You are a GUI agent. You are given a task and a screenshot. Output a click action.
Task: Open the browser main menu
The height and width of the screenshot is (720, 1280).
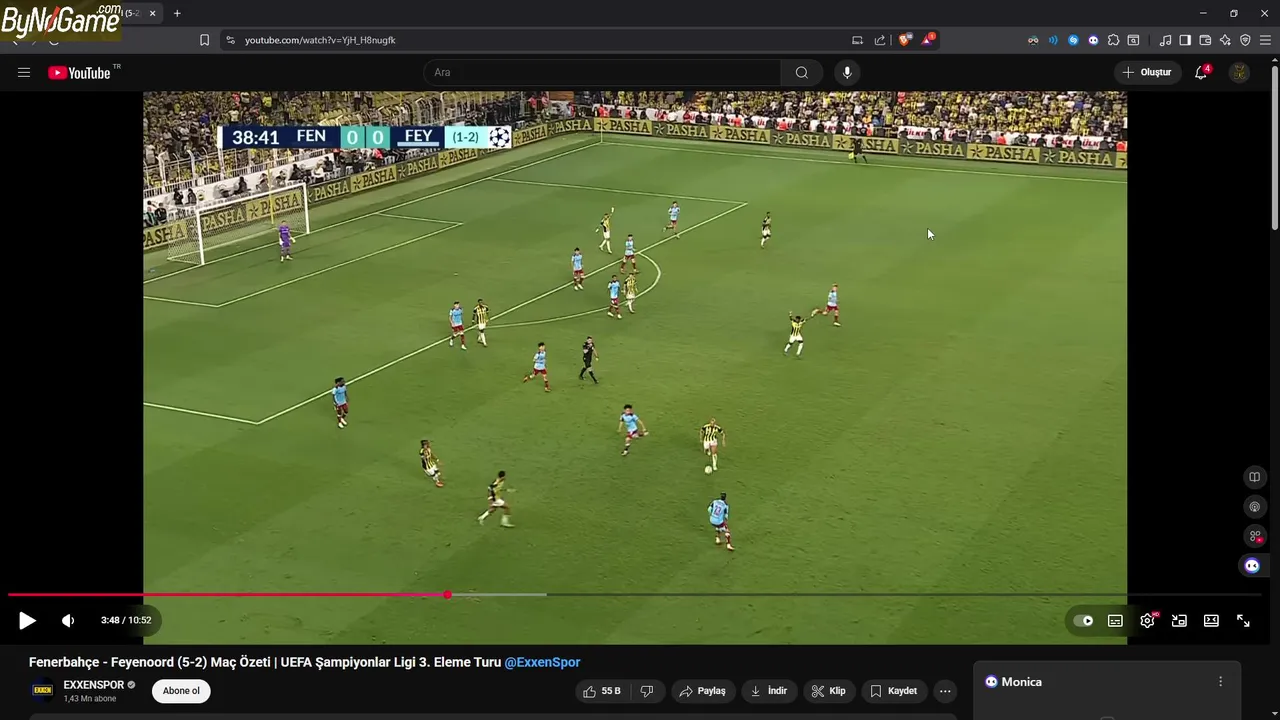(x=1265, y=40)
